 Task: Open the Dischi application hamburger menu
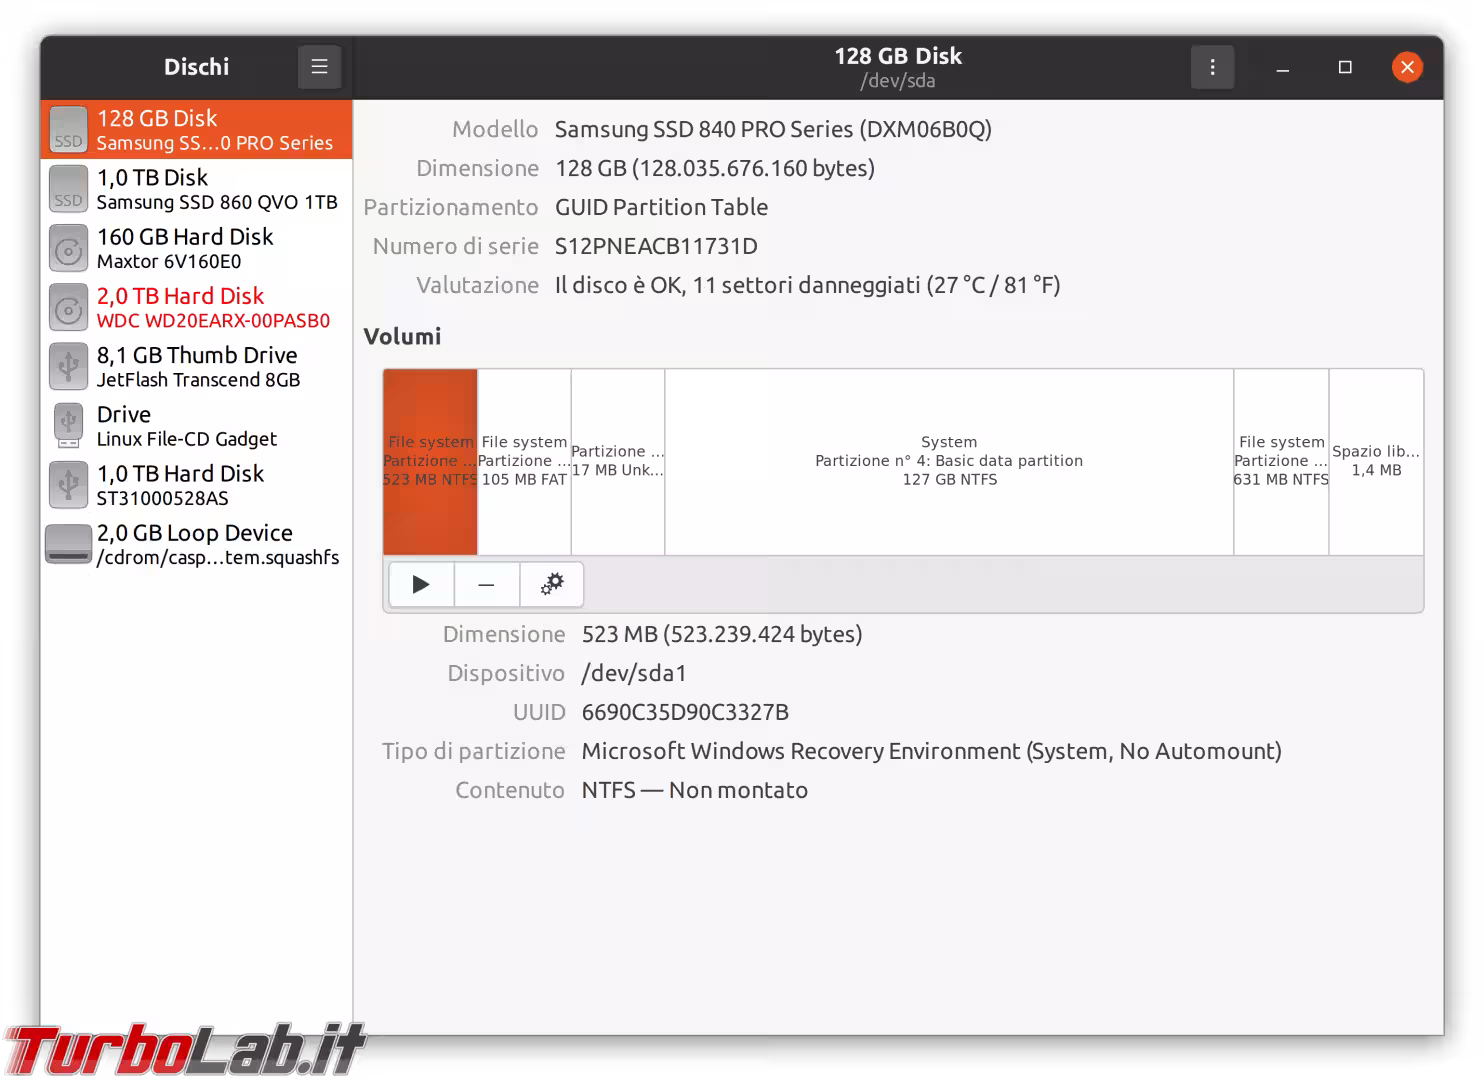[x=319, y=67]
